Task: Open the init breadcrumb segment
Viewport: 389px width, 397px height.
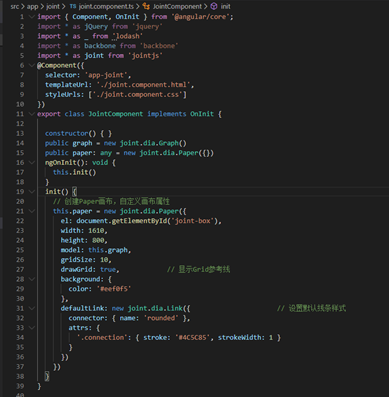Action: coord(226,6)
